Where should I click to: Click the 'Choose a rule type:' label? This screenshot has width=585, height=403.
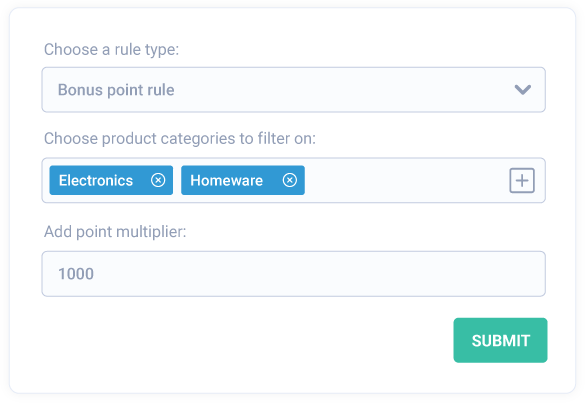coord(112,50)
